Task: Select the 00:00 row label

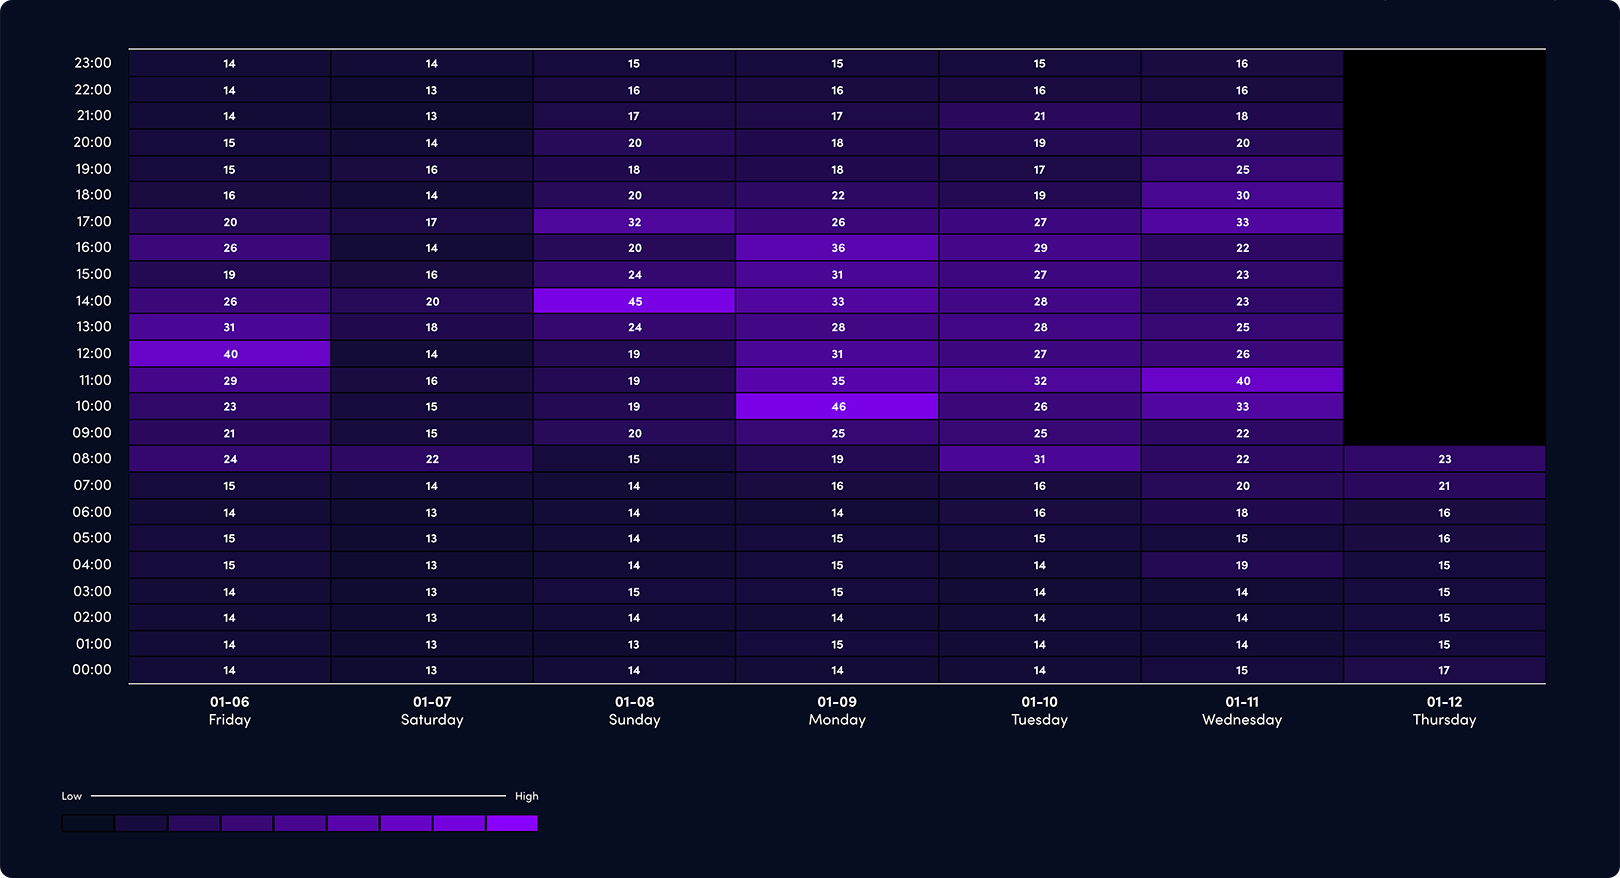Action: (92, 670)
